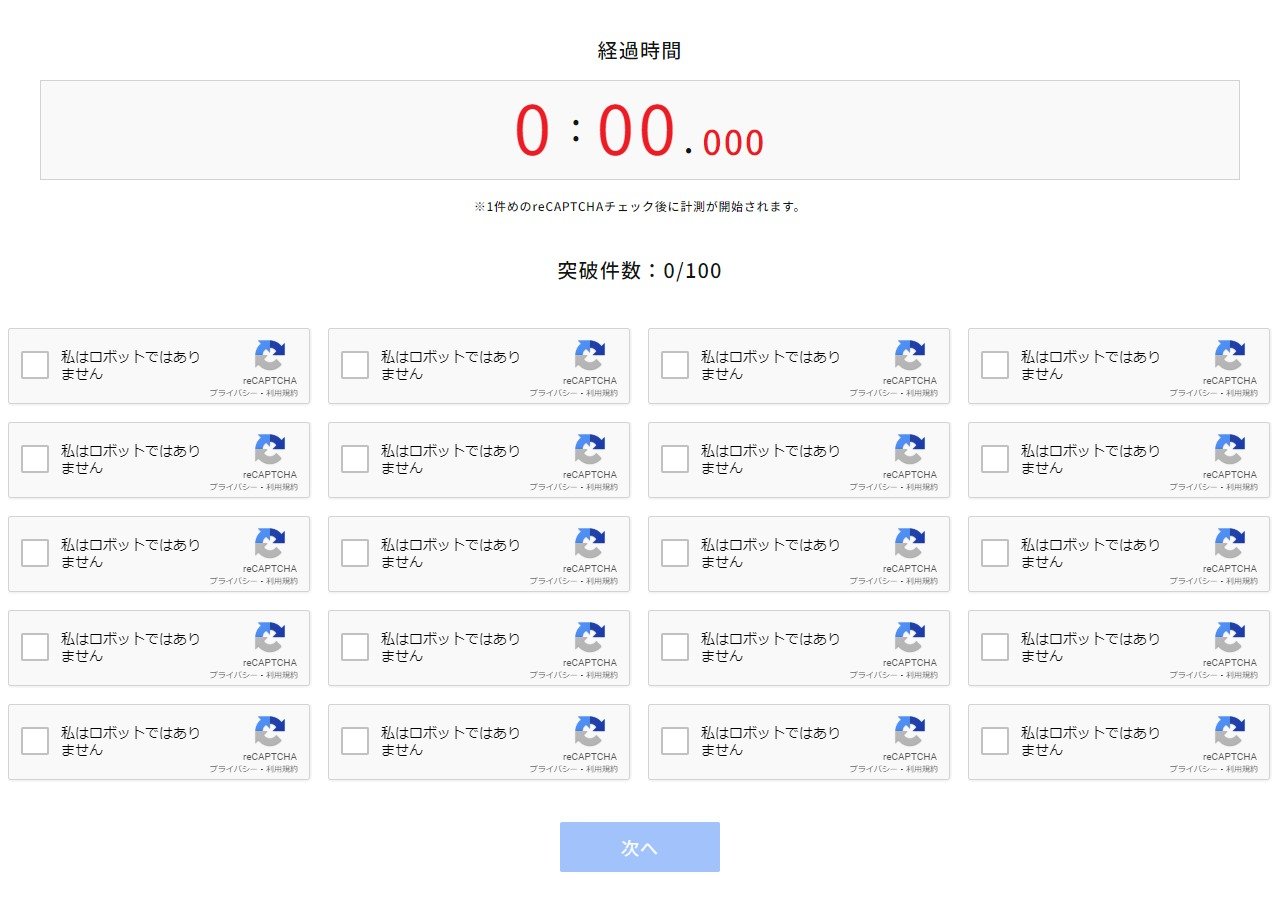Check the robot checkbox in the third-row second-column card
The width and height of the screenshot is (1278, 917).
(x=354, y=553)
